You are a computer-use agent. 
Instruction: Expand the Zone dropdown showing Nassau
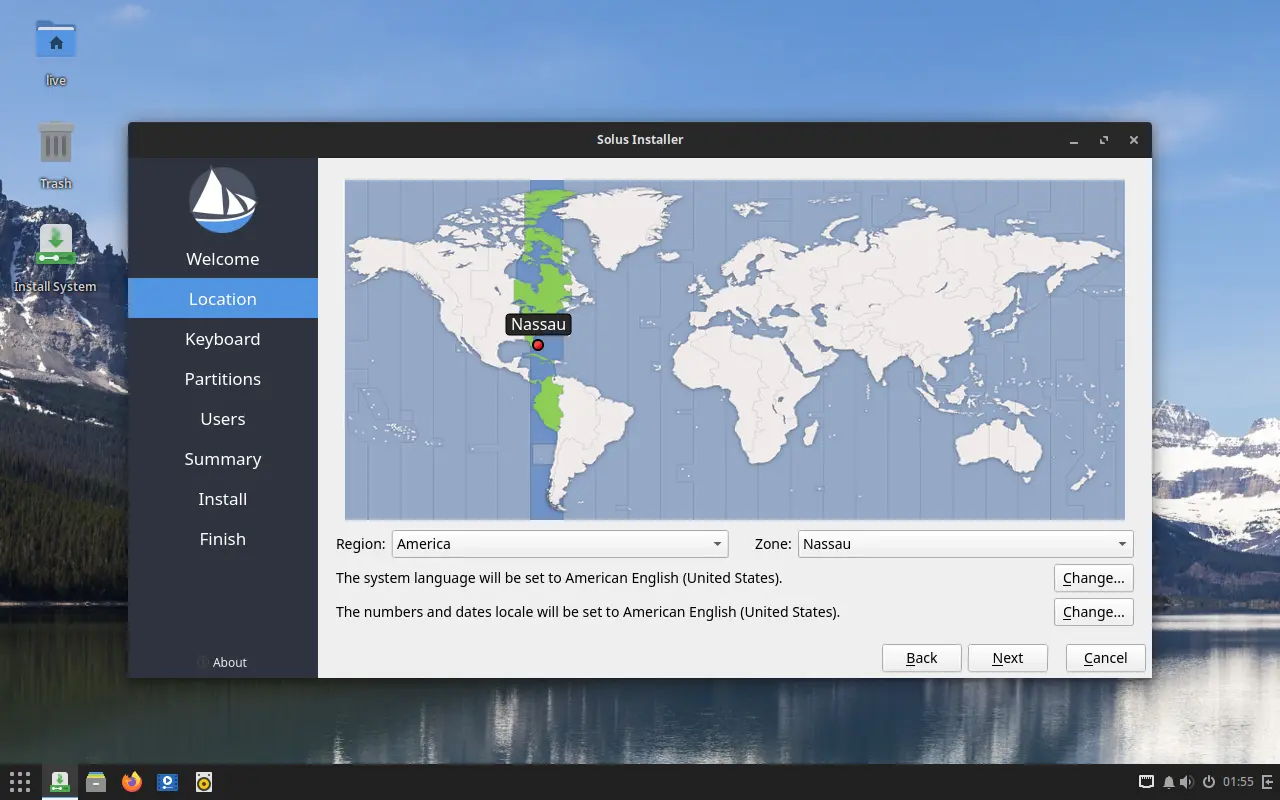pos(966,544)
